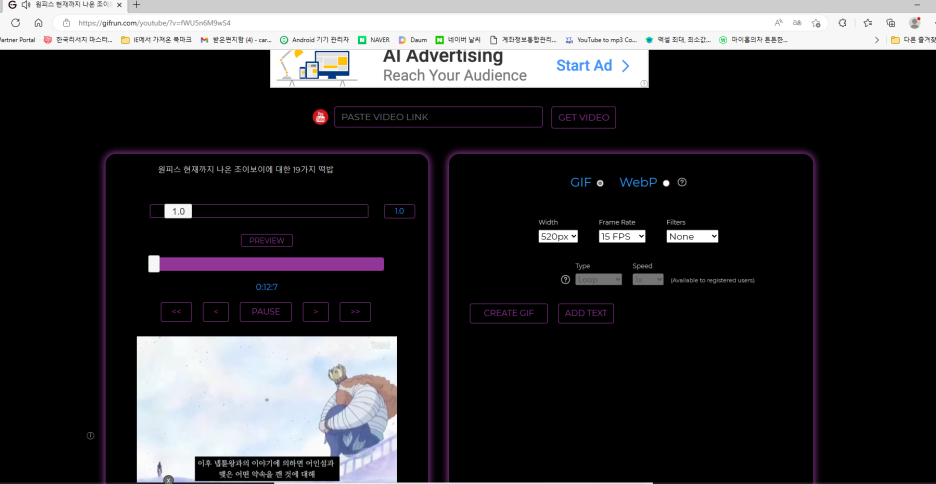Click the step back < button

[x=215, y=312]
